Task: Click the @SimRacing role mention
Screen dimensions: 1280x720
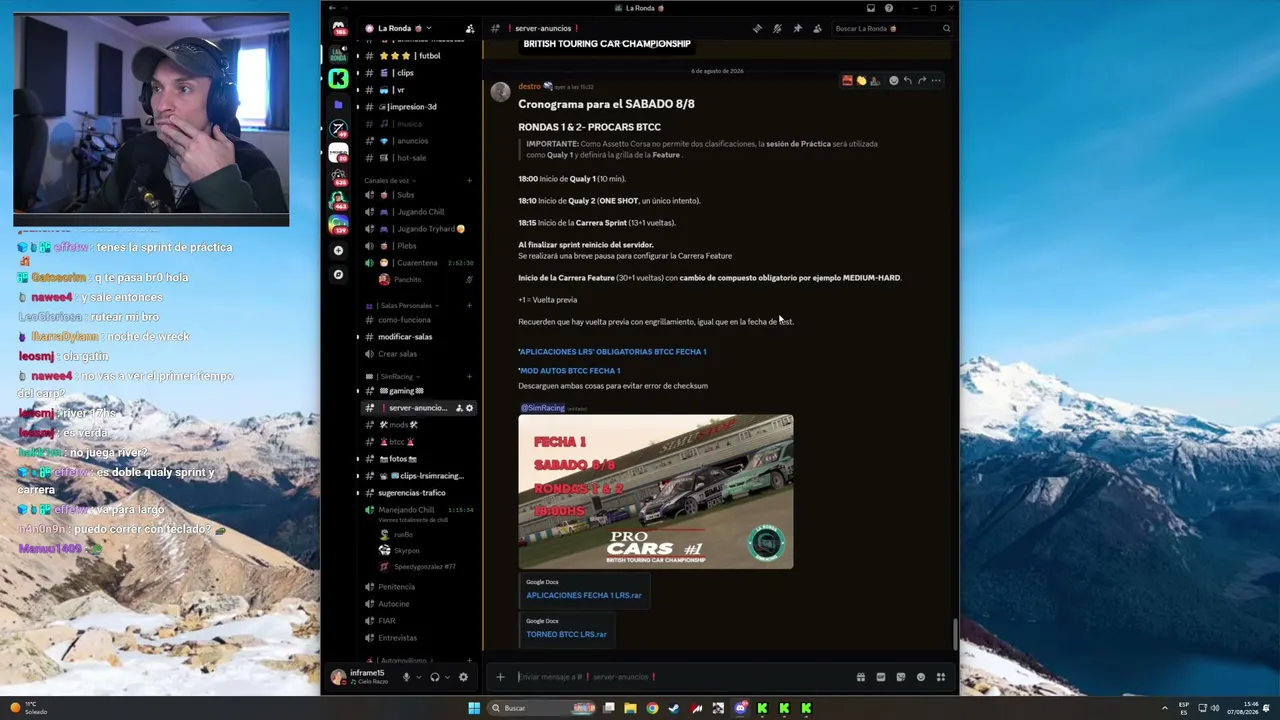Action: [x=543, y=408]
